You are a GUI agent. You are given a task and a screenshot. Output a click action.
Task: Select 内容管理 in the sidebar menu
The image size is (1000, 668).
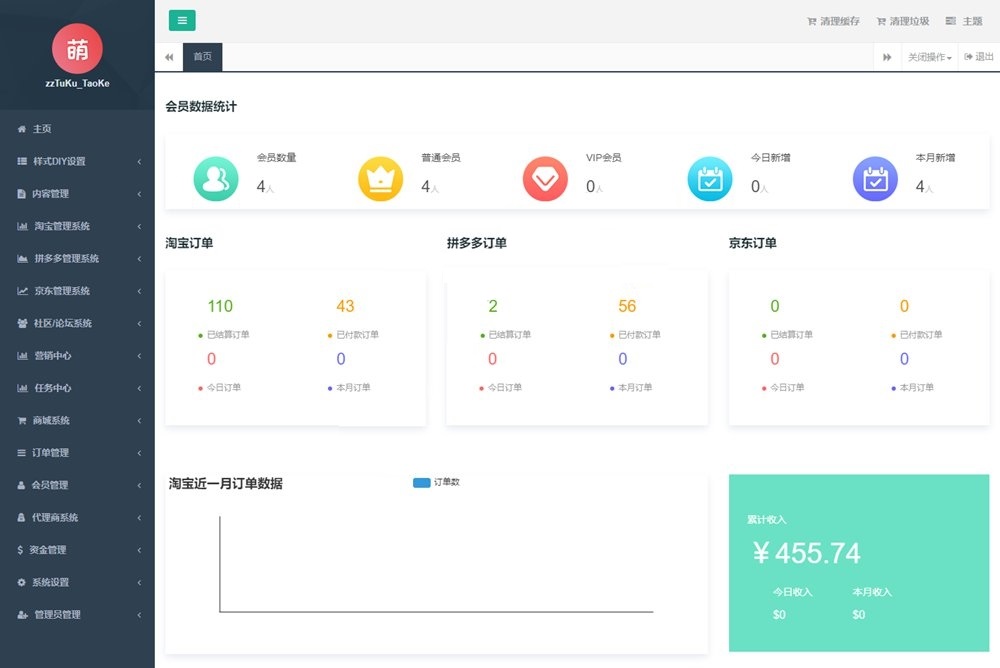[52, 194]
